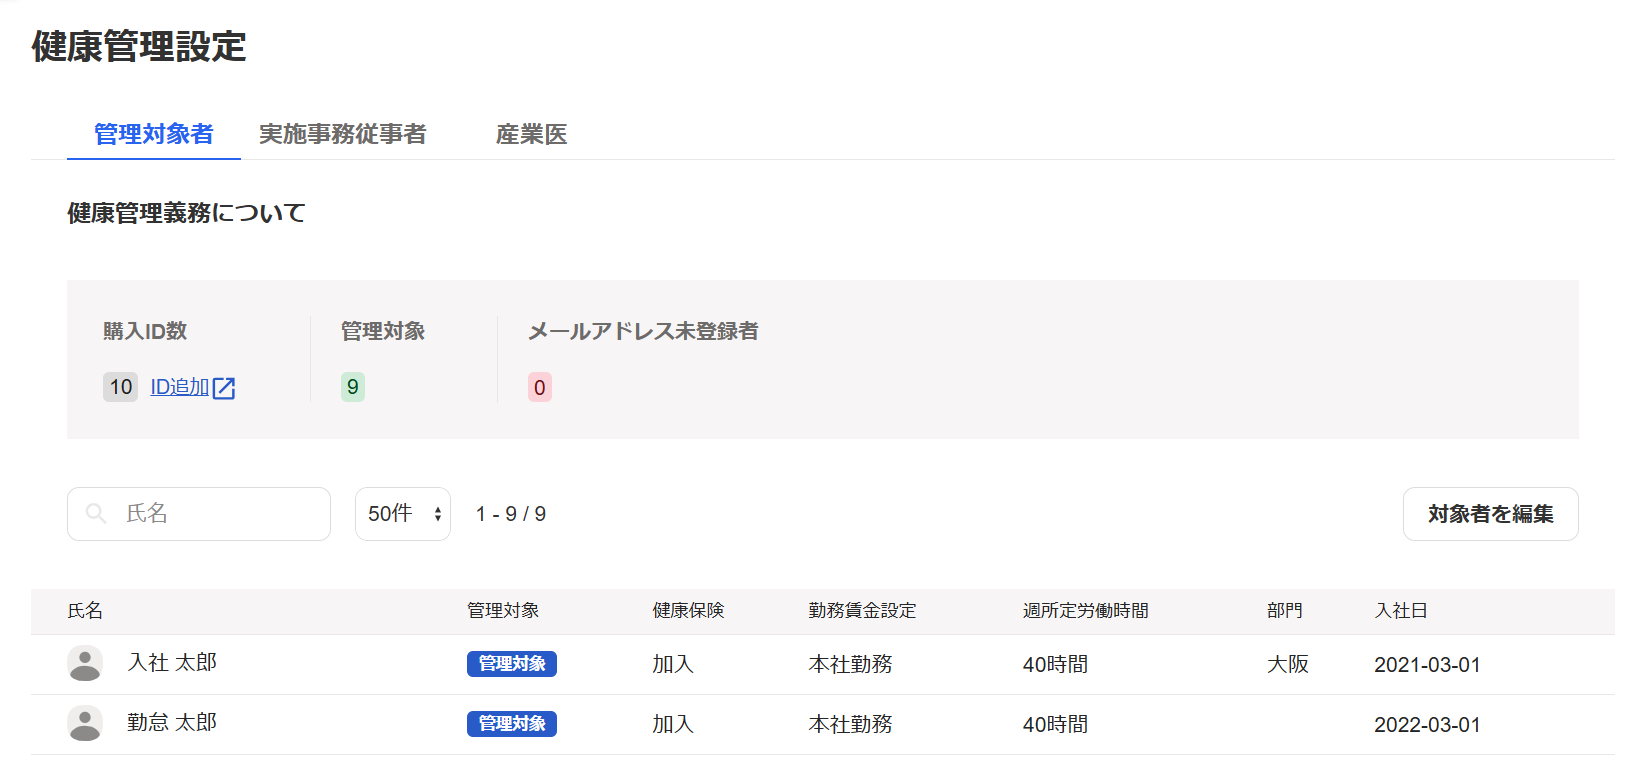1650x764 pixels.
Task: Click 加入 in 勤怠 太郎 row
Action: [x=673, y=724]
